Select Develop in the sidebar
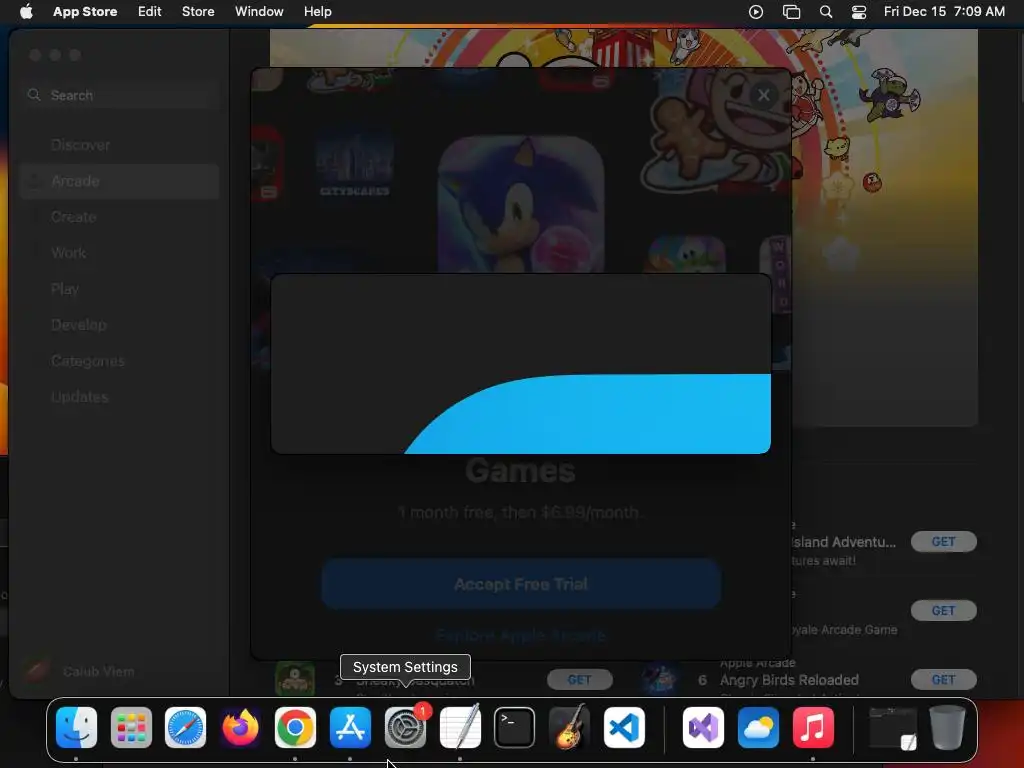 click(119, 325)
